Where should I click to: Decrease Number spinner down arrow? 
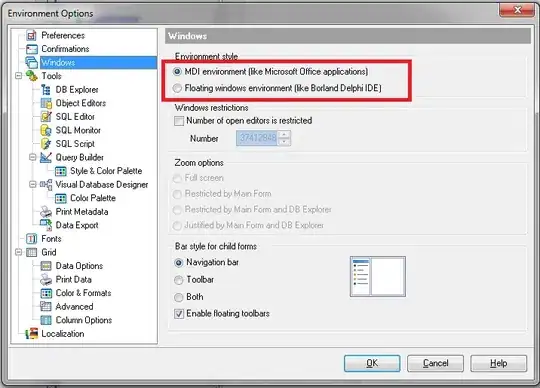[x=284, y=141]
